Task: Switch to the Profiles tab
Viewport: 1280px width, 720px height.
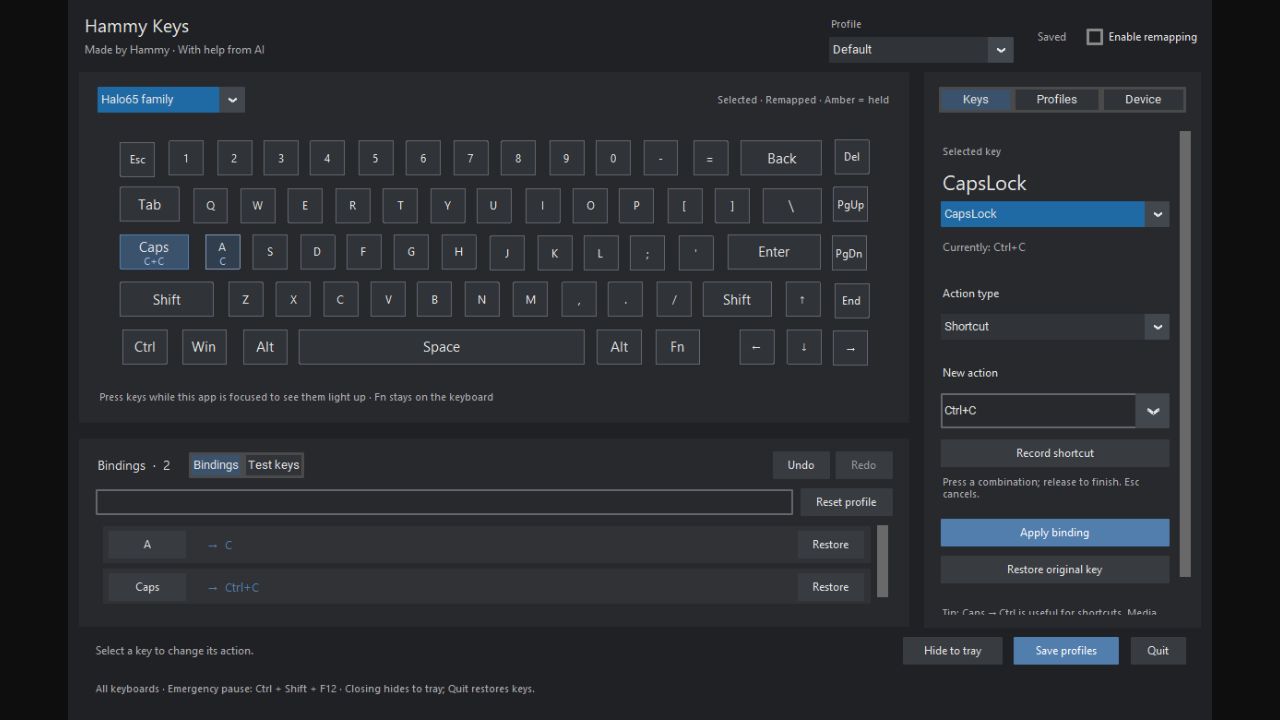Action: pos(1057,99)
